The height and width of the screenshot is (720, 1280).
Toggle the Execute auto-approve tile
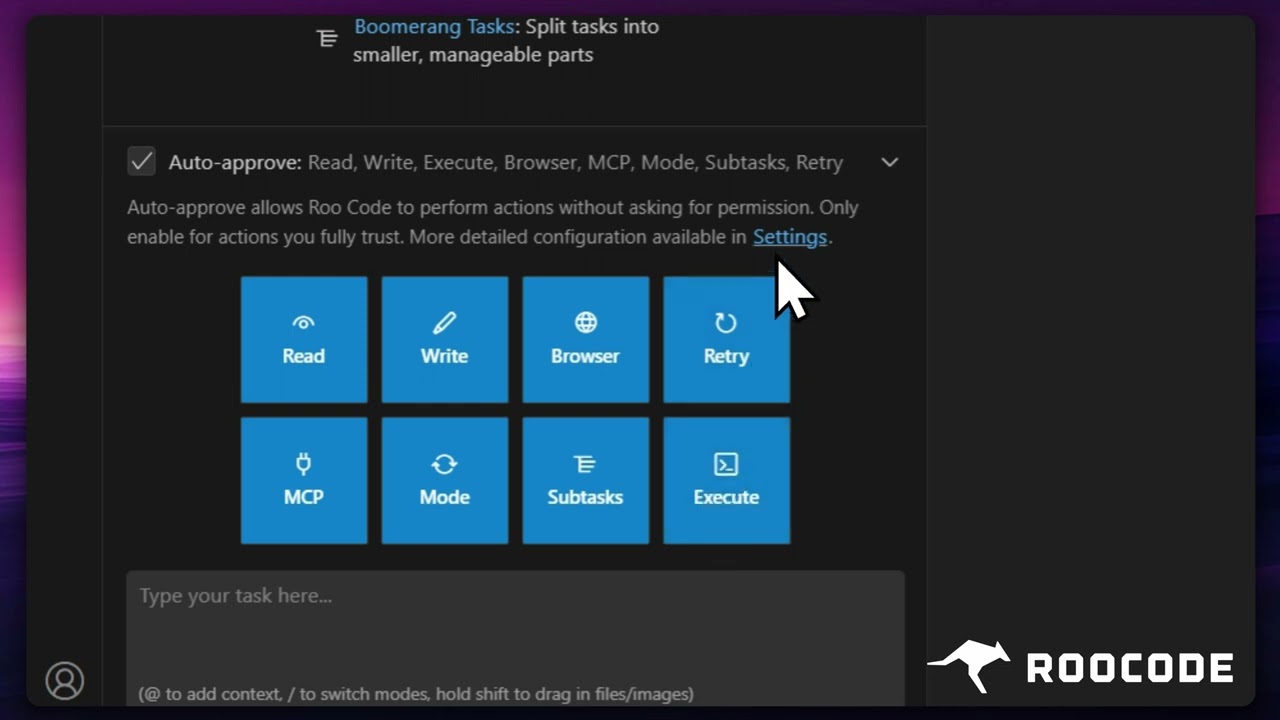tap(727, 481)
